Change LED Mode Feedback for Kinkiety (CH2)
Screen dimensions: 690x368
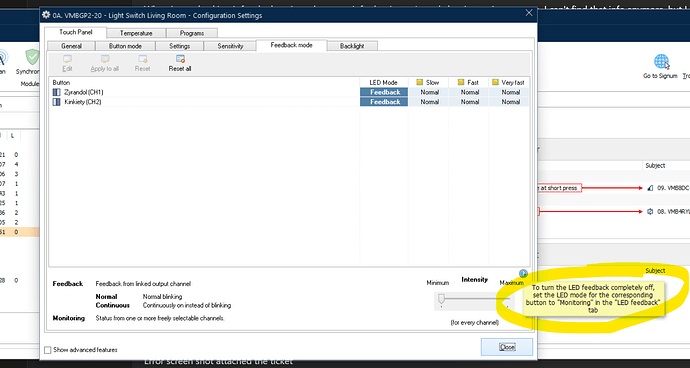tap(384, 102)
